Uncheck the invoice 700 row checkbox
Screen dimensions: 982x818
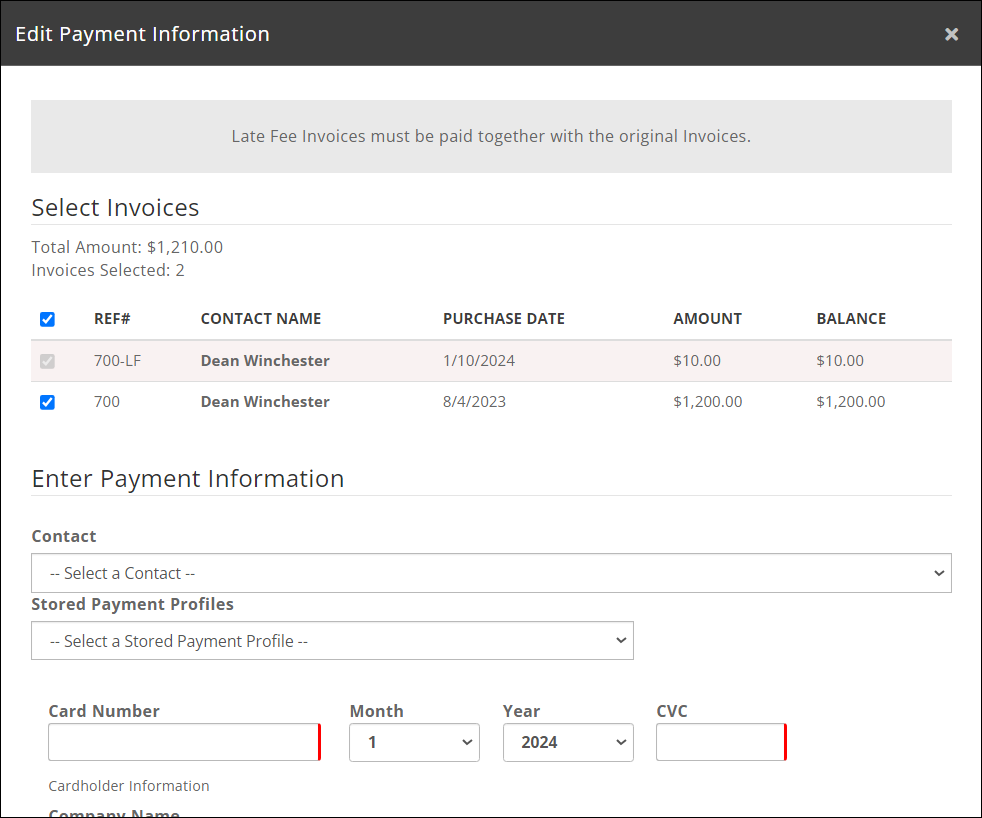tap(47, 402)
